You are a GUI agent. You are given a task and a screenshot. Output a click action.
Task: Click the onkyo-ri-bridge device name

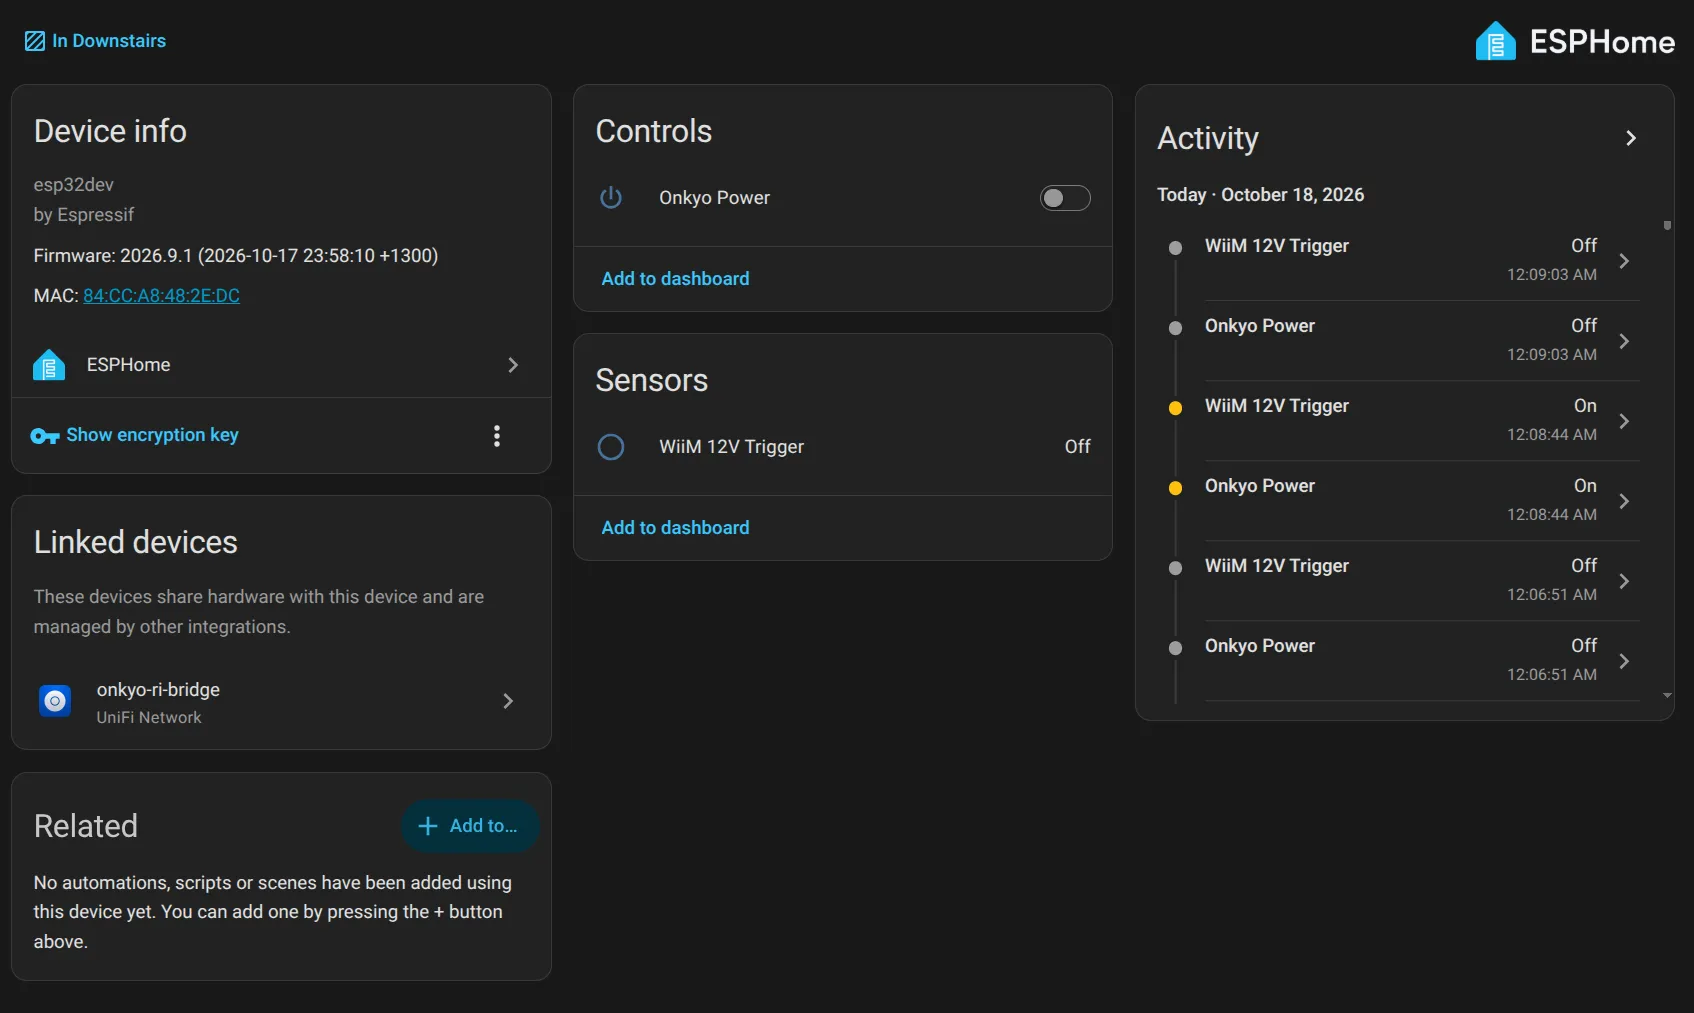[x=158, y=690]
